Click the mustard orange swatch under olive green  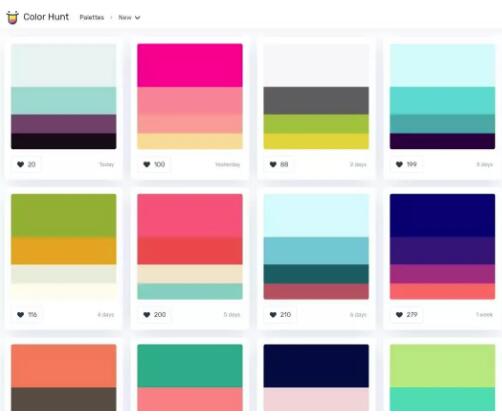point(64,251)
